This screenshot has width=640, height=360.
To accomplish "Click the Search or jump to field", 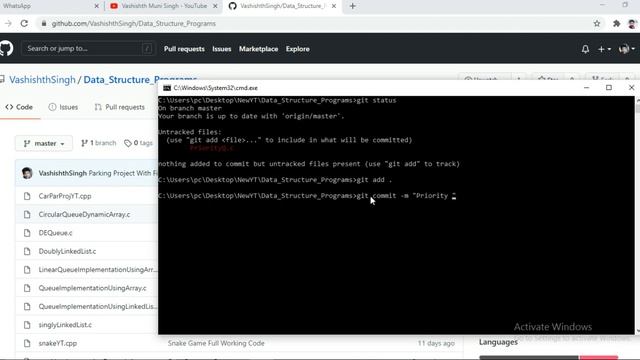I will tap(88, 49).
